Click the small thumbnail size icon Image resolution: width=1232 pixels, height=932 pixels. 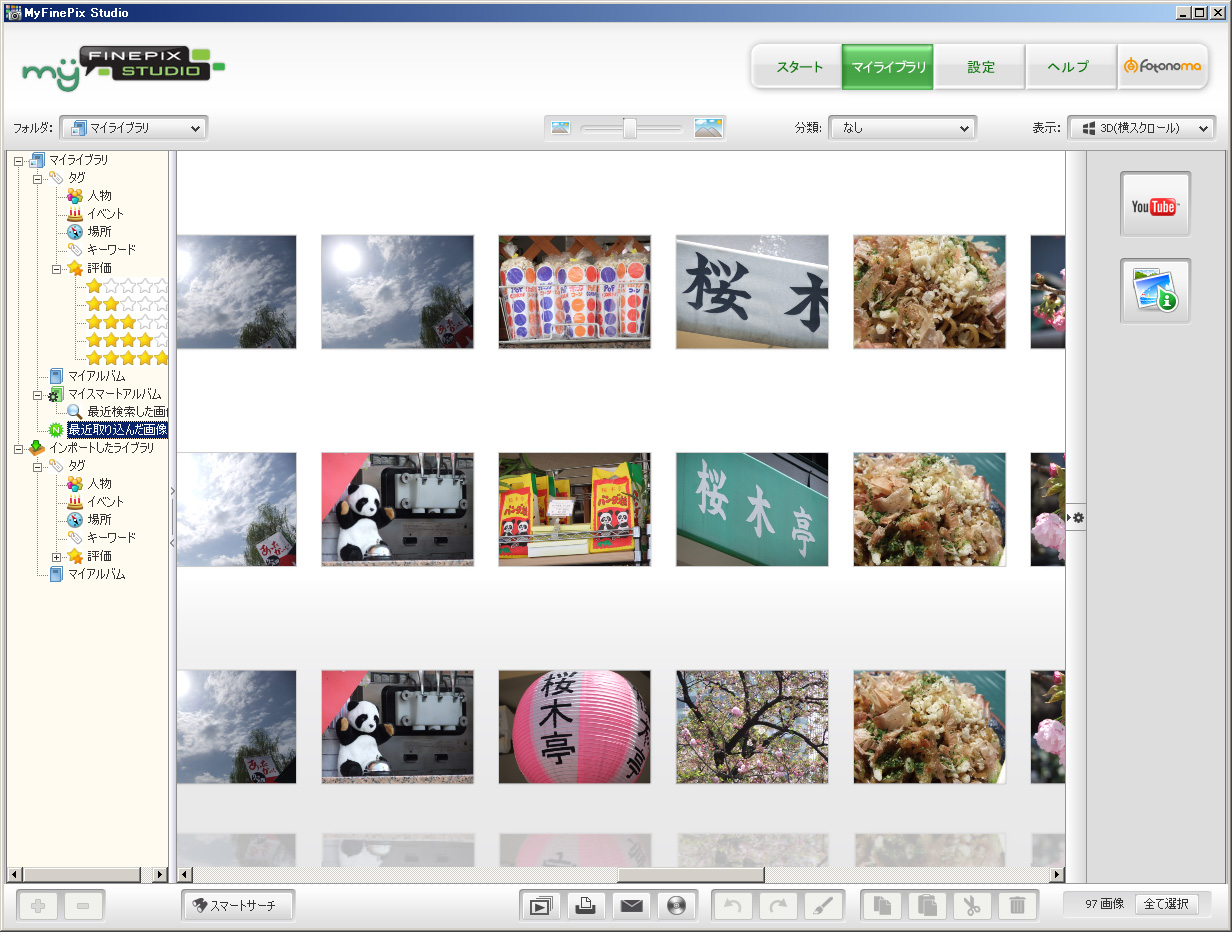(x=560, y=128)
